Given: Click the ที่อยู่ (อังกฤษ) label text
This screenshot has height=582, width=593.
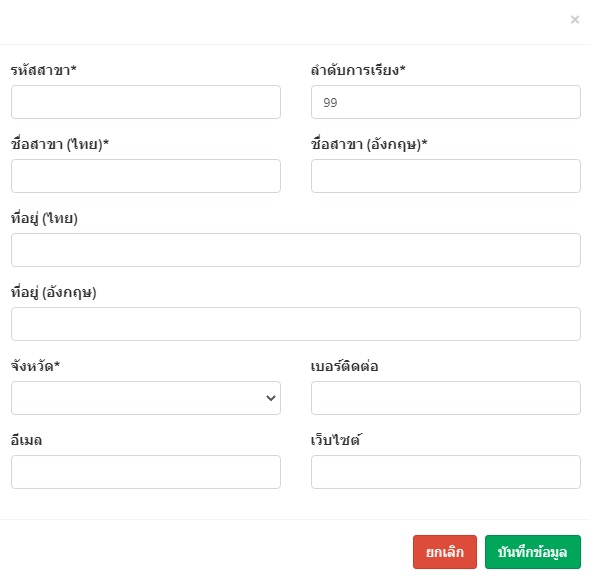Looking at the screenshot, I should pos(53,292).
